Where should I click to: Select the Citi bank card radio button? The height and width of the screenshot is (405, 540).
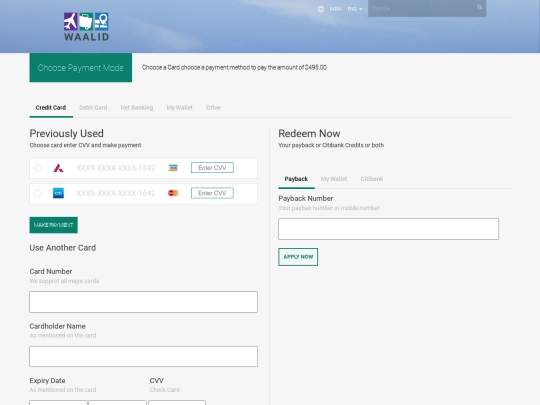tap(38, 193)
